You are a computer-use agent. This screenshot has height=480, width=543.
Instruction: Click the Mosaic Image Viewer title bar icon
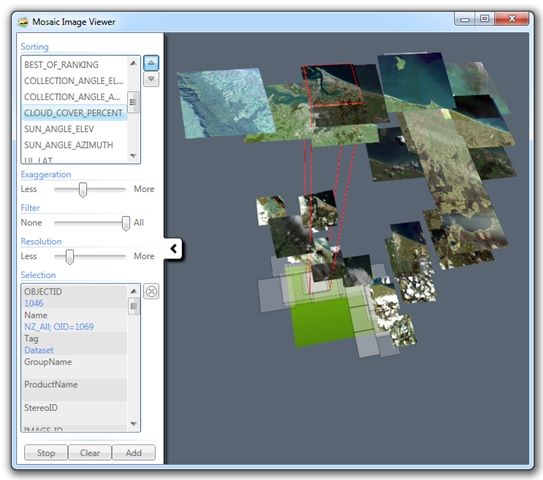[23, 22]
